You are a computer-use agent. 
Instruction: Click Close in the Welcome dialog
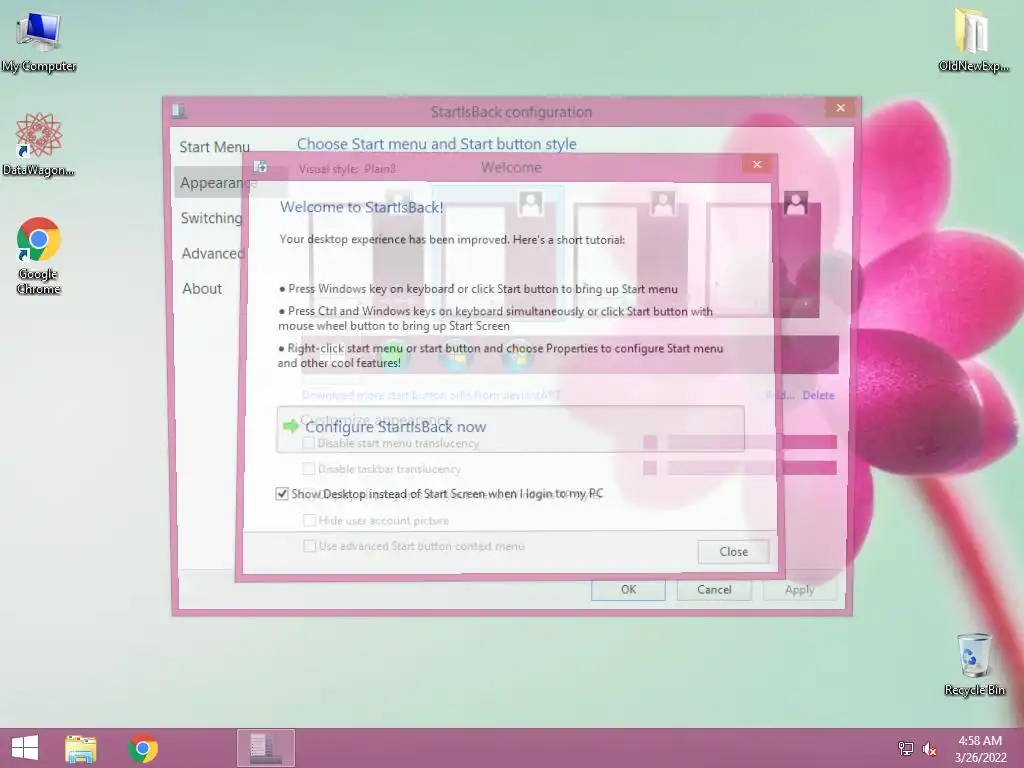coord(733,552)
